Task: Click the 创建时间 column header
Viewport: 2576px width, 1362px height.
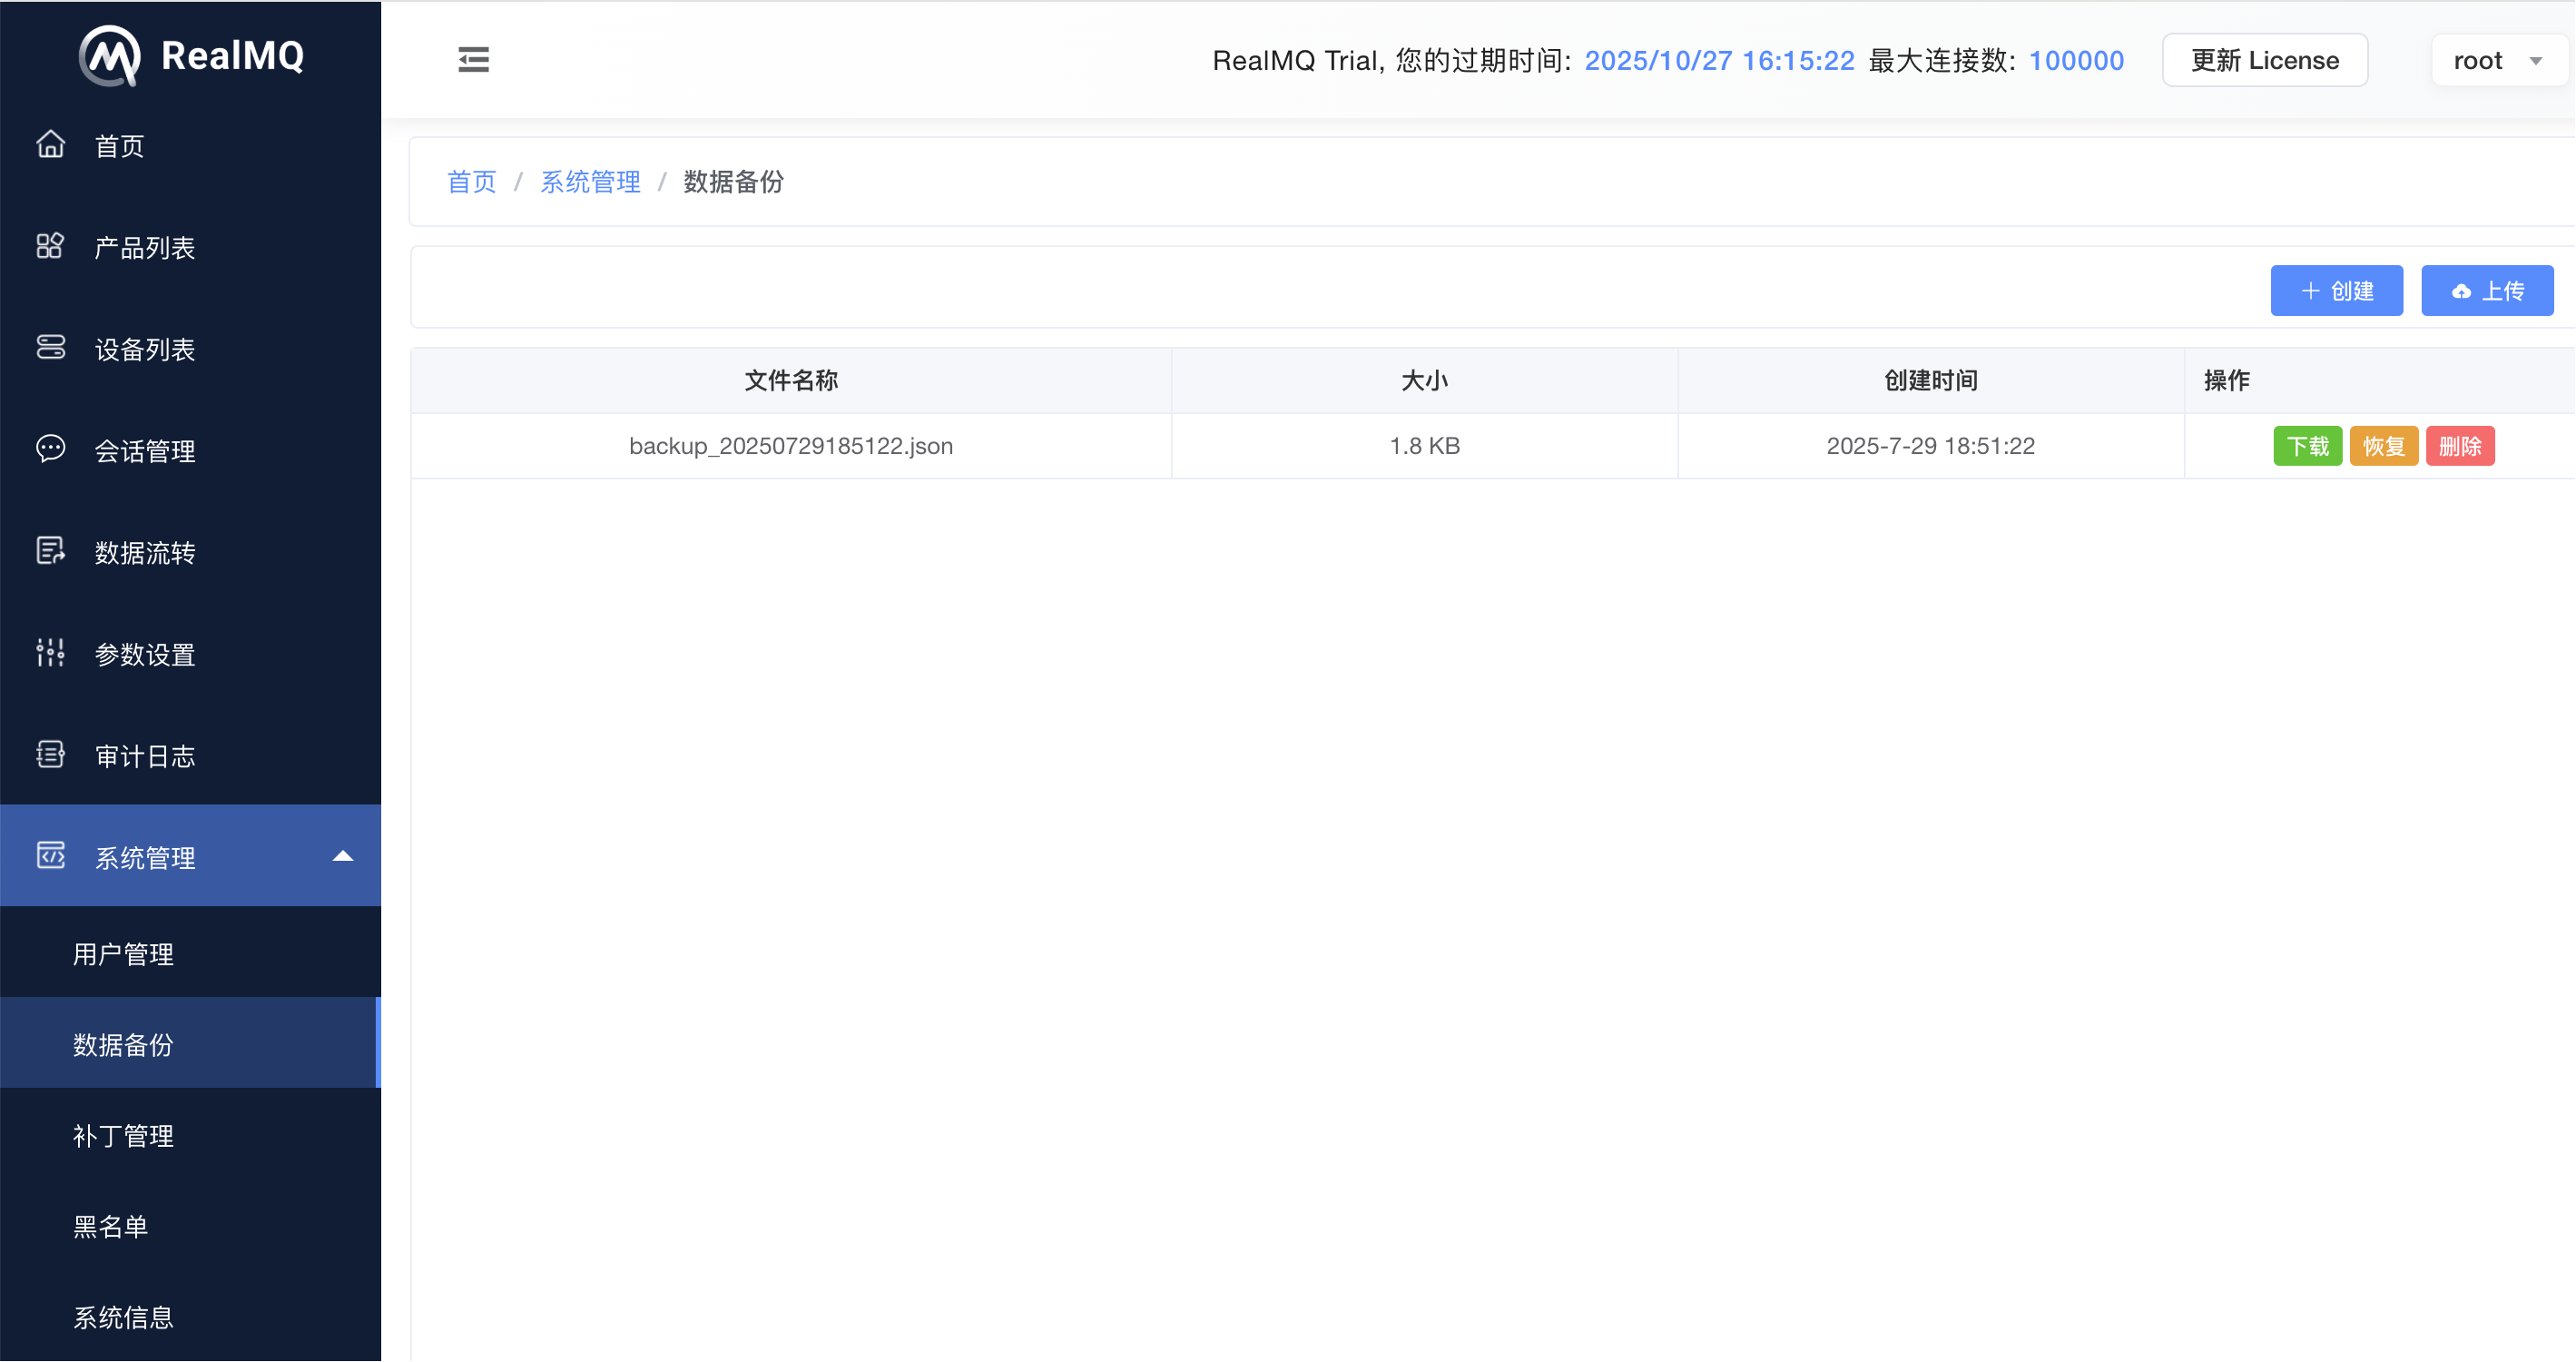Action: [1931, 381]
